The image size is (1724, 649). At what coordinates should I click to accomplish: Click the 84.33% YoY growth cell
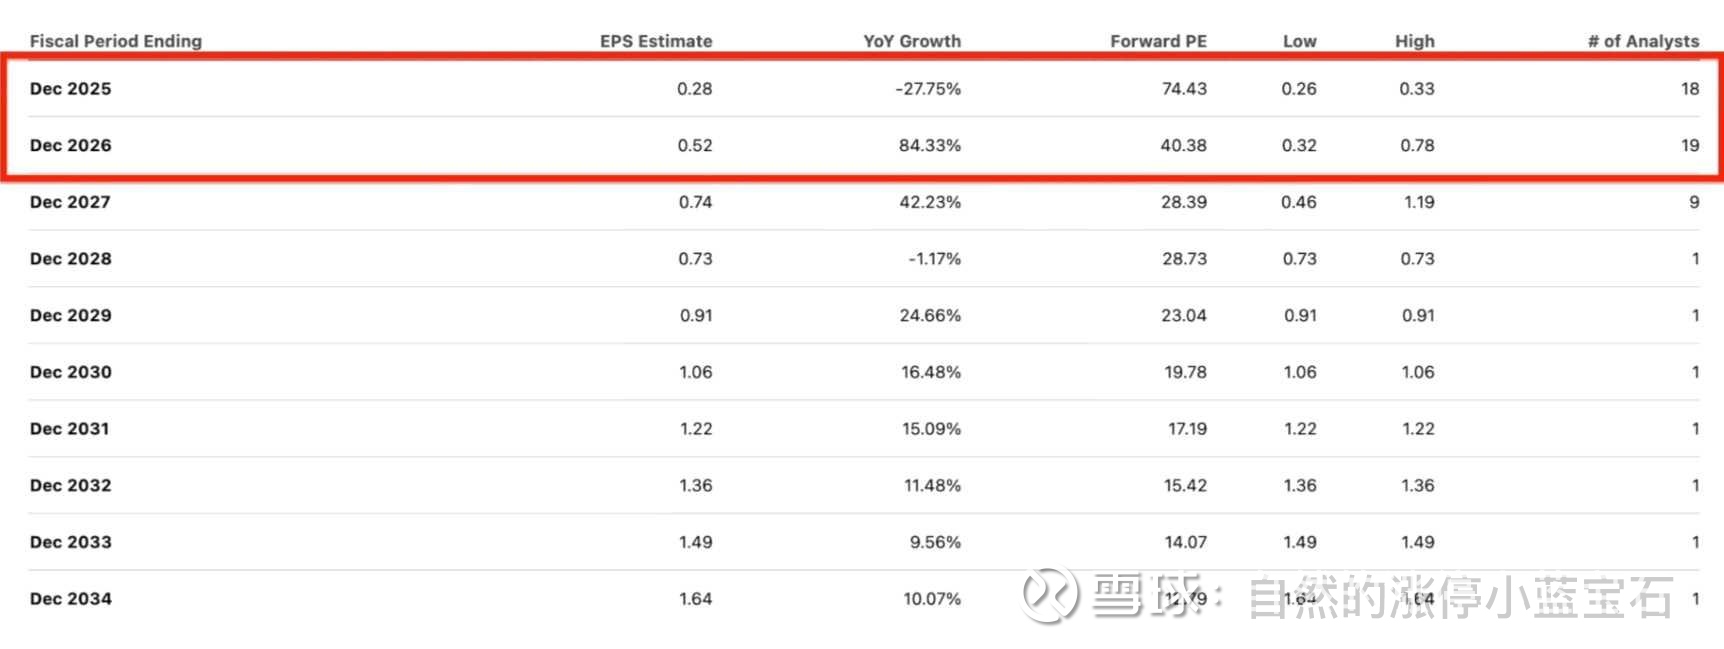tap(930, 145)
